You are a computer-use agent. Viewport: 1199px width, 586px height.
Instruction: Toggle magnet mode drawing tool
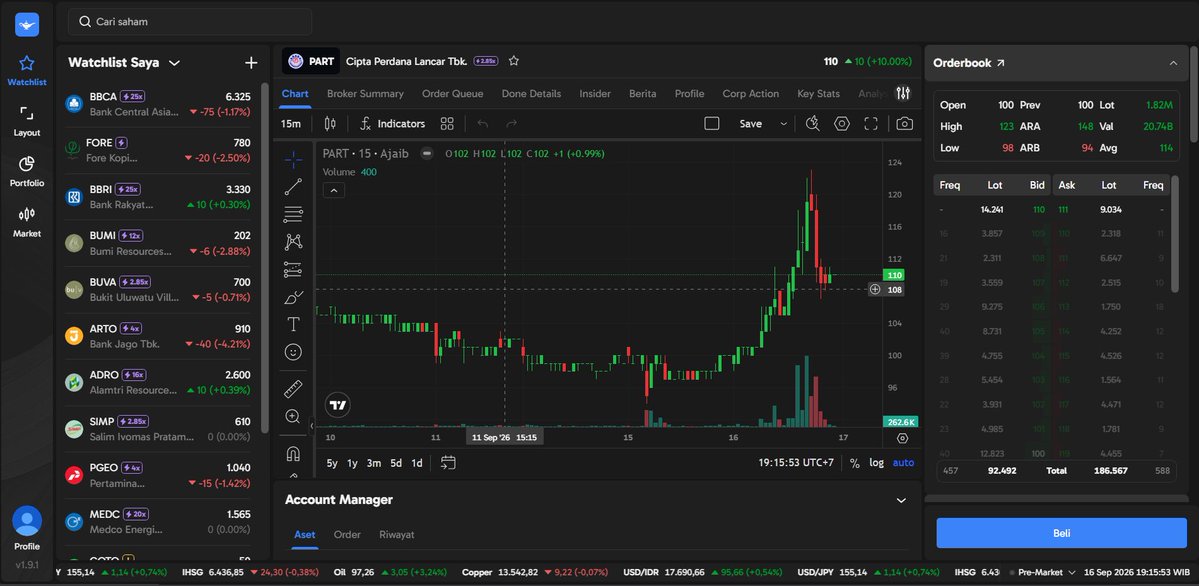point(293,454)
